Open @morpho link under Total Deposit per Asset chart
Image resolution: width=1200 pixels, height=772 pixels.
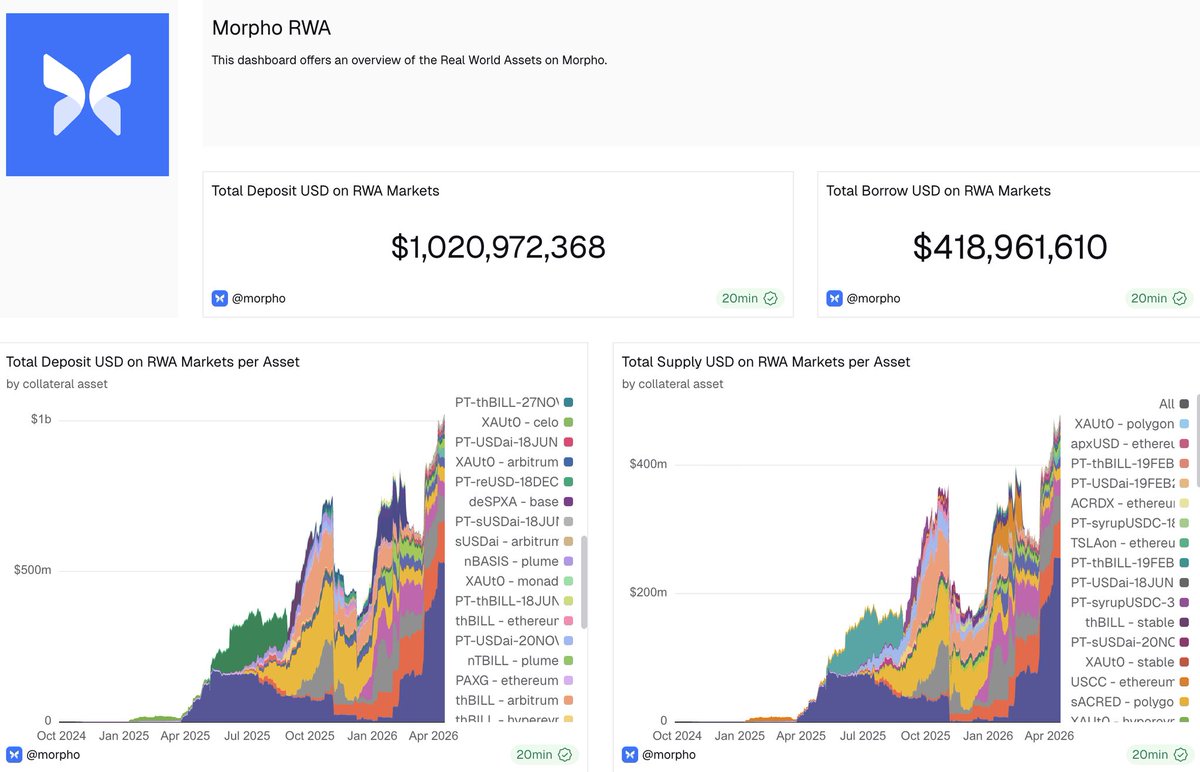(x=53, y=755)
